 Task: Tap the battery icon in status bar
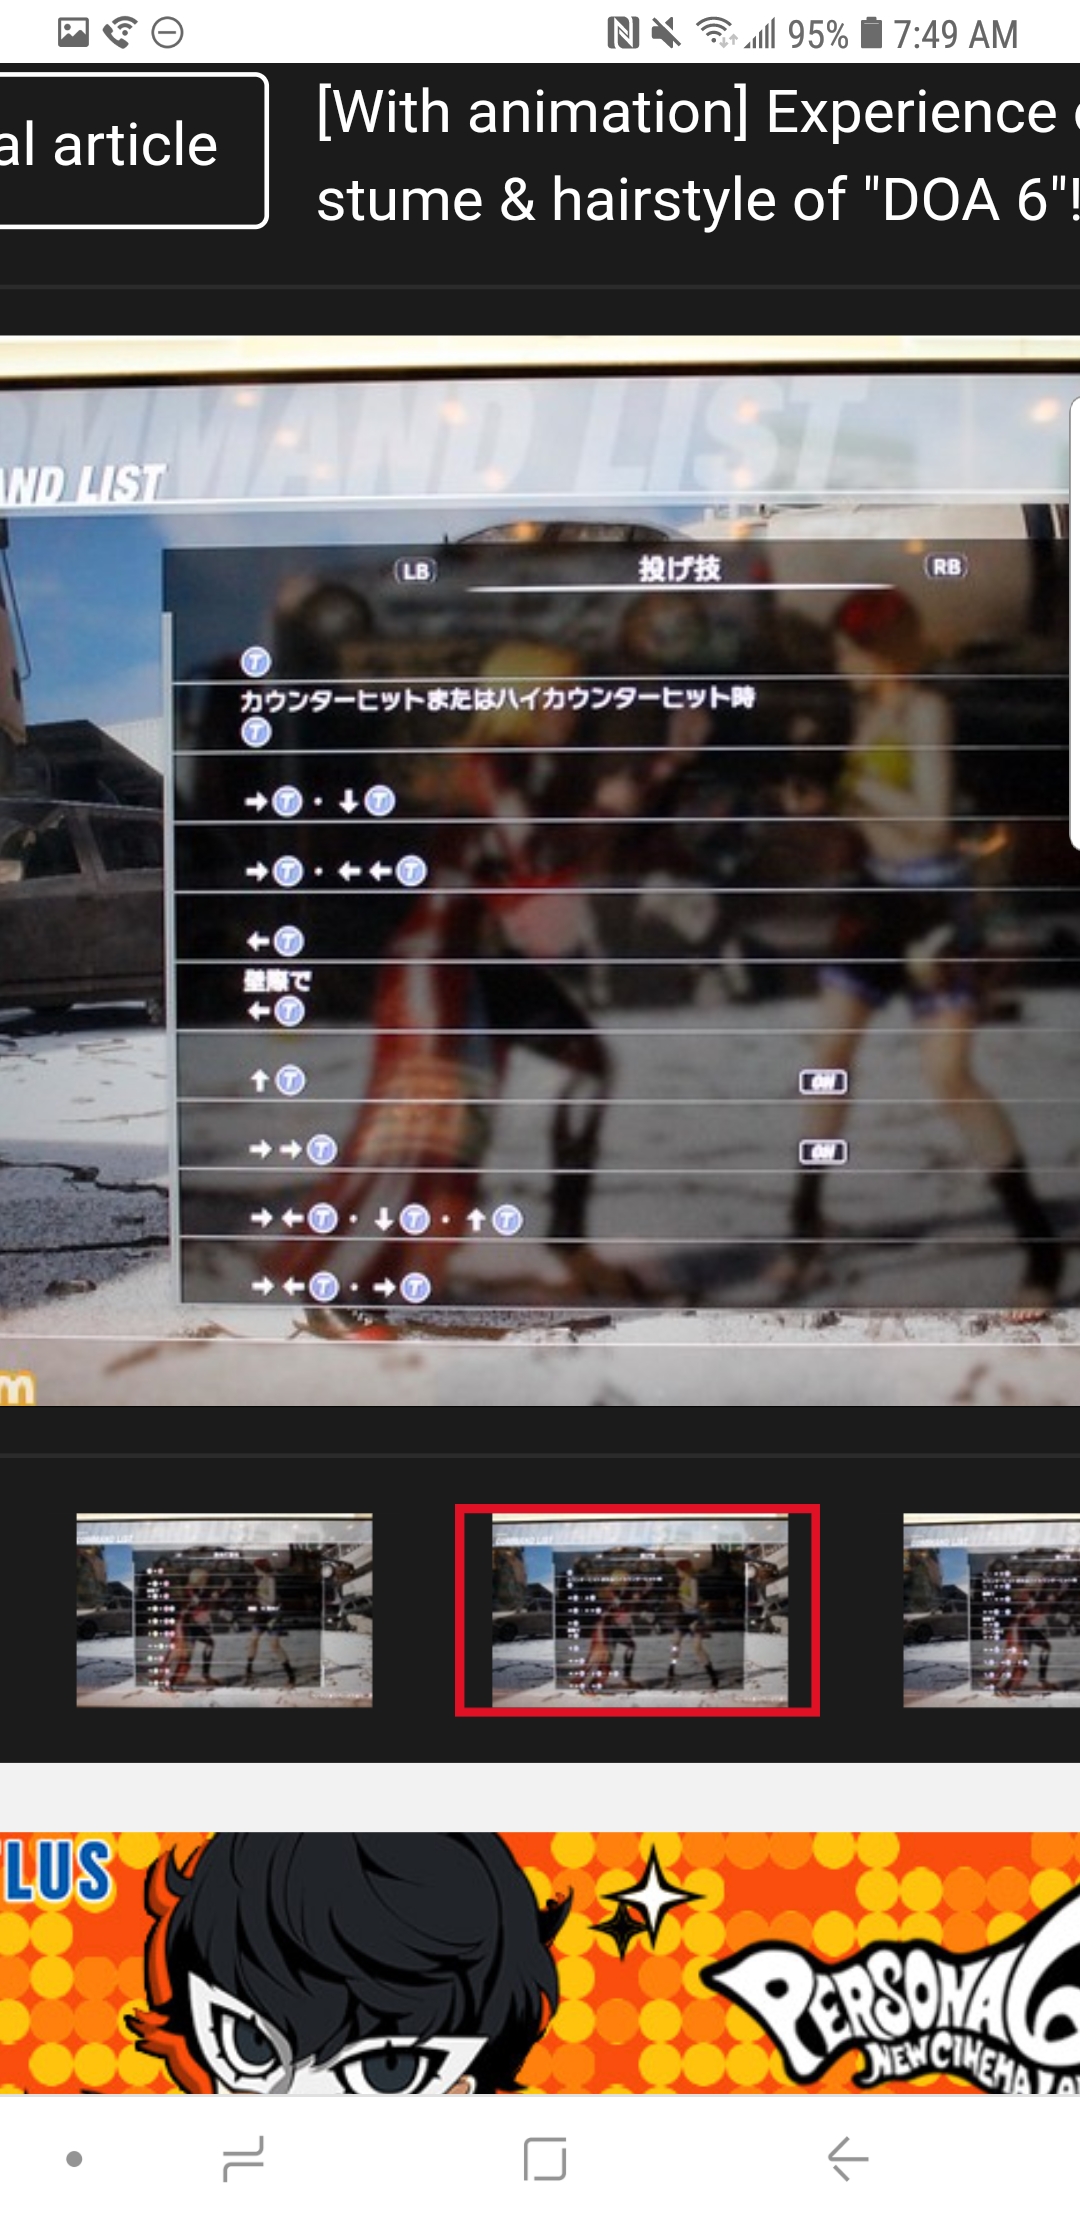click(x=872, y=33)
